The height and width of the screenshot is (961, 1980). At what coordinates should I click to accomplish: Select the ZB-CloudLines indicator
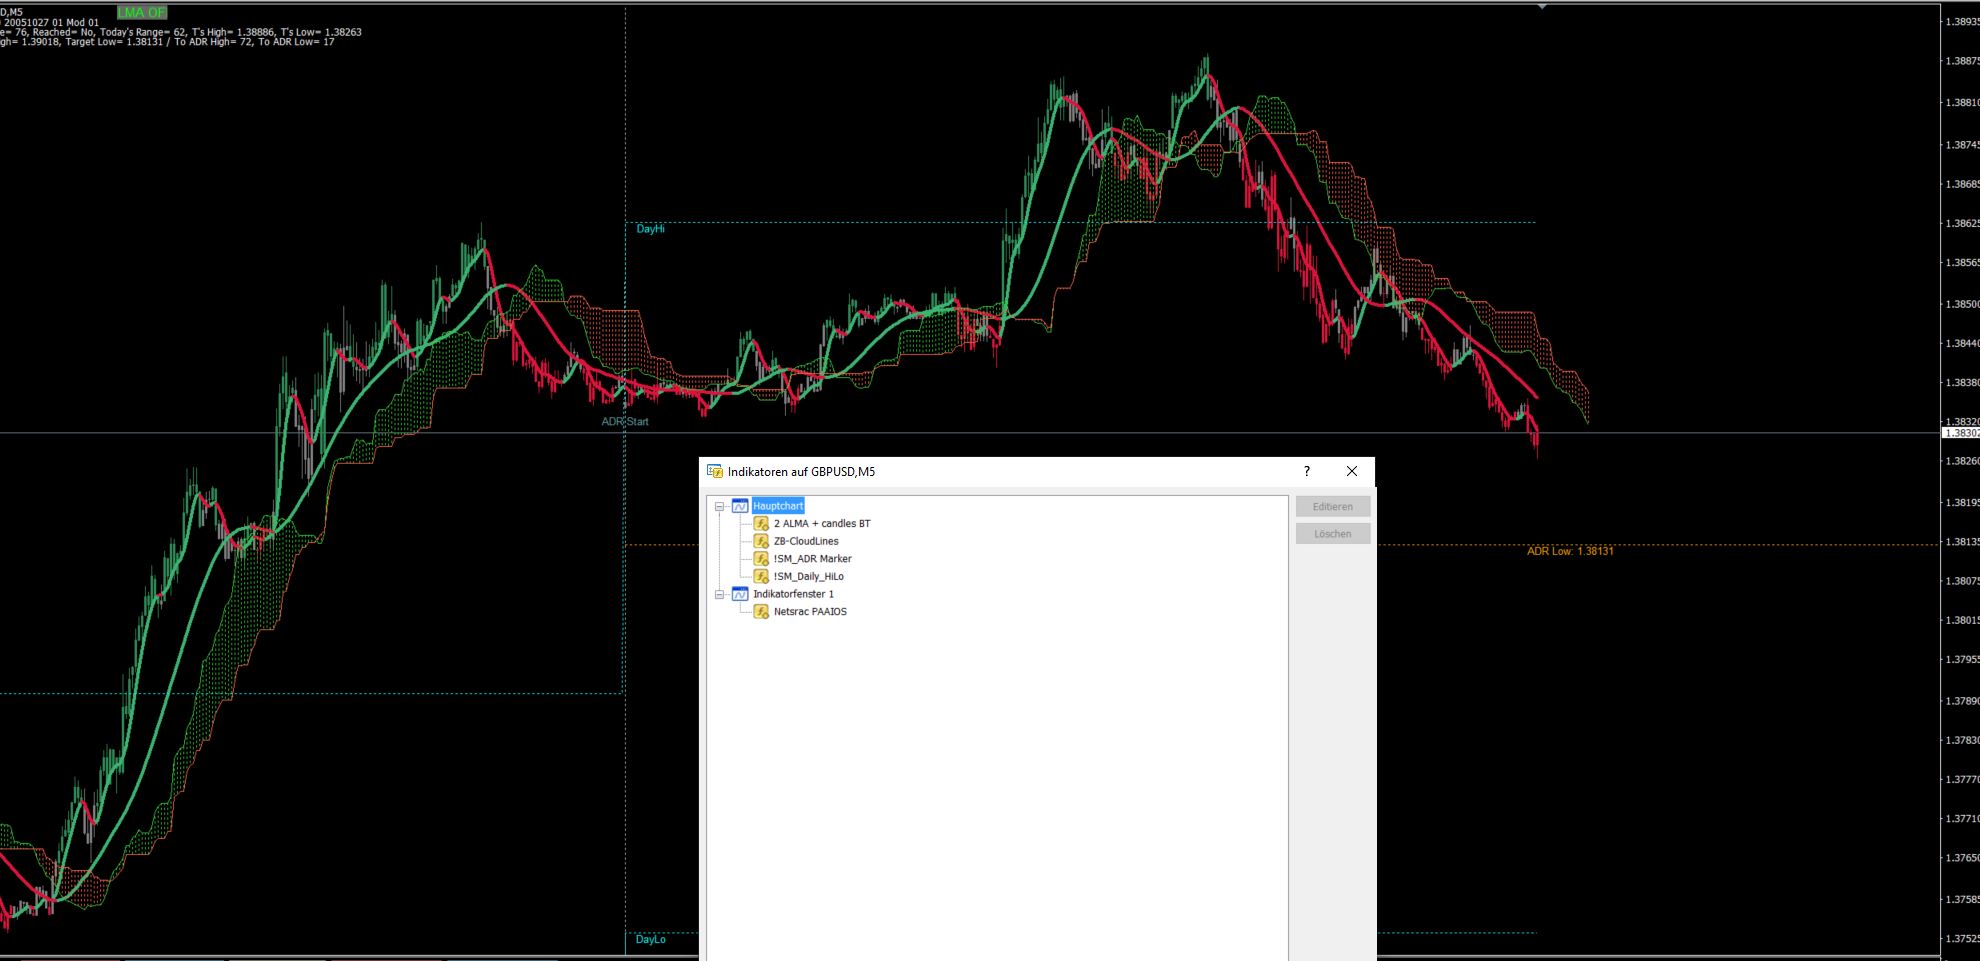coord(806,541)
